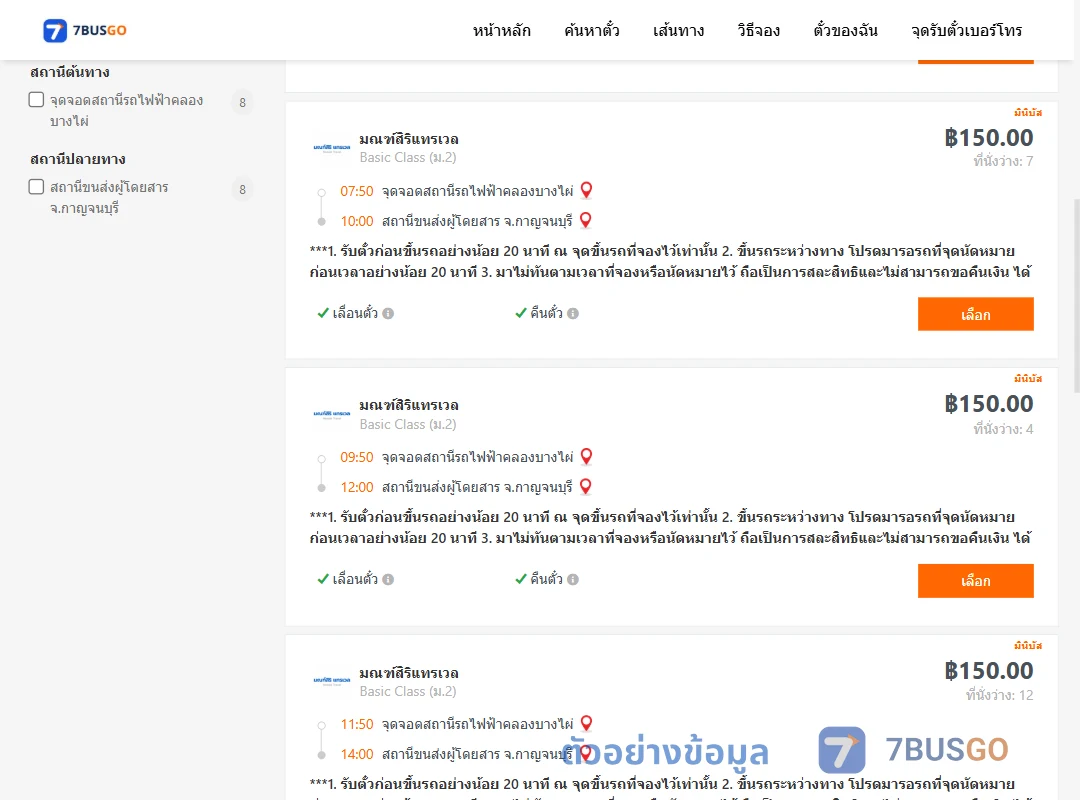This screenshot has width=1080, height=800.
Task: Click info icon beside คืนตั๋ว on 07:50 trip
Action: pos(573,314)
